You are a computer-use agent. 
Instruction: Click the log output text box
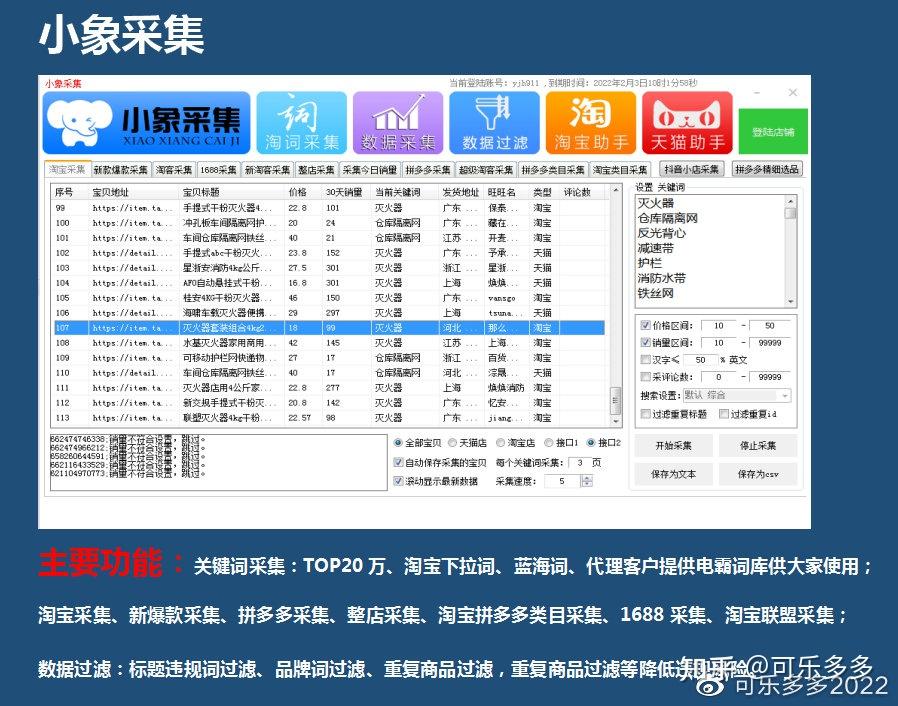[219, 463]
